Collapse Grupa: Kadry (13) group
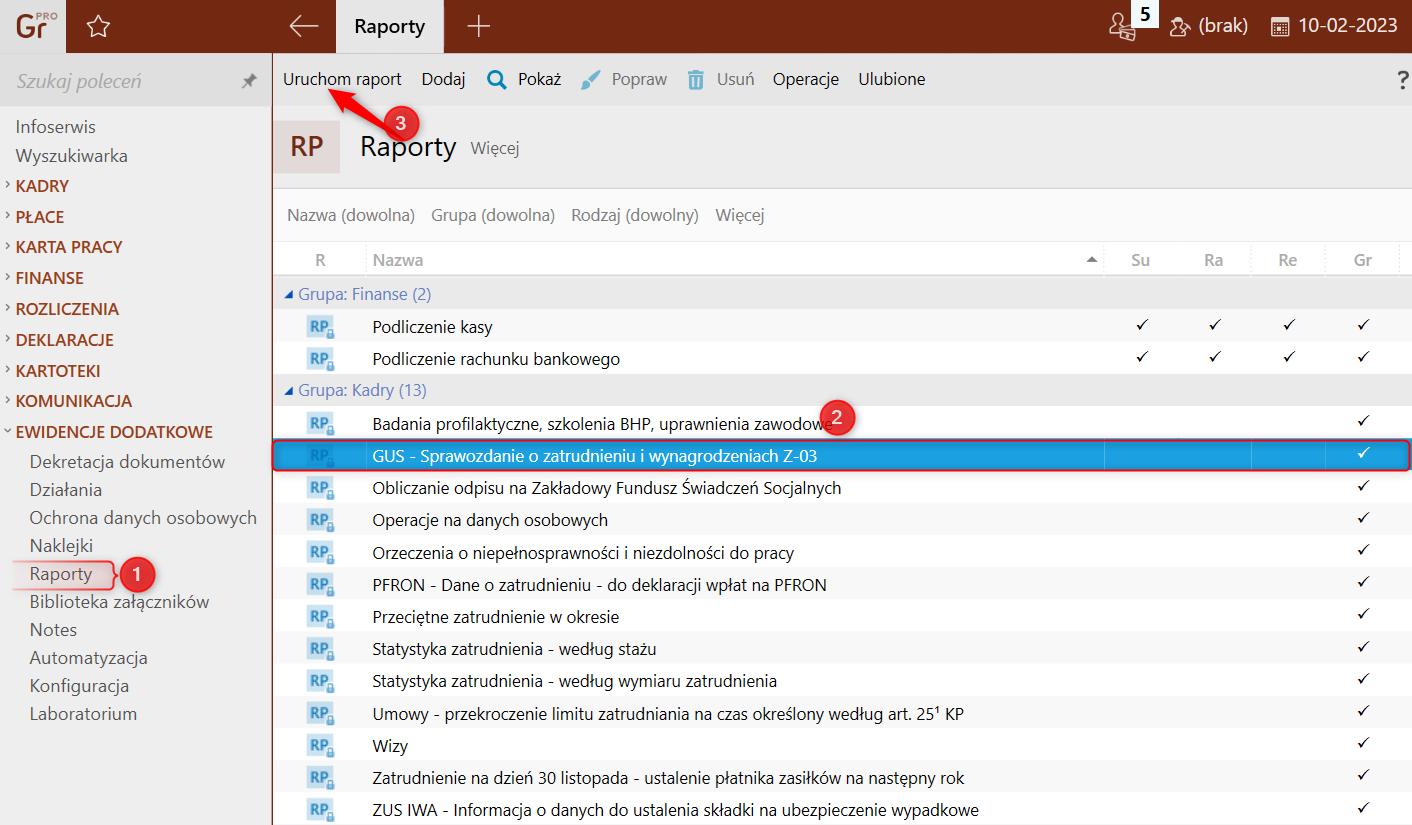The height and width of the screenshot is (825, 1412). click(x=290, y=391)
